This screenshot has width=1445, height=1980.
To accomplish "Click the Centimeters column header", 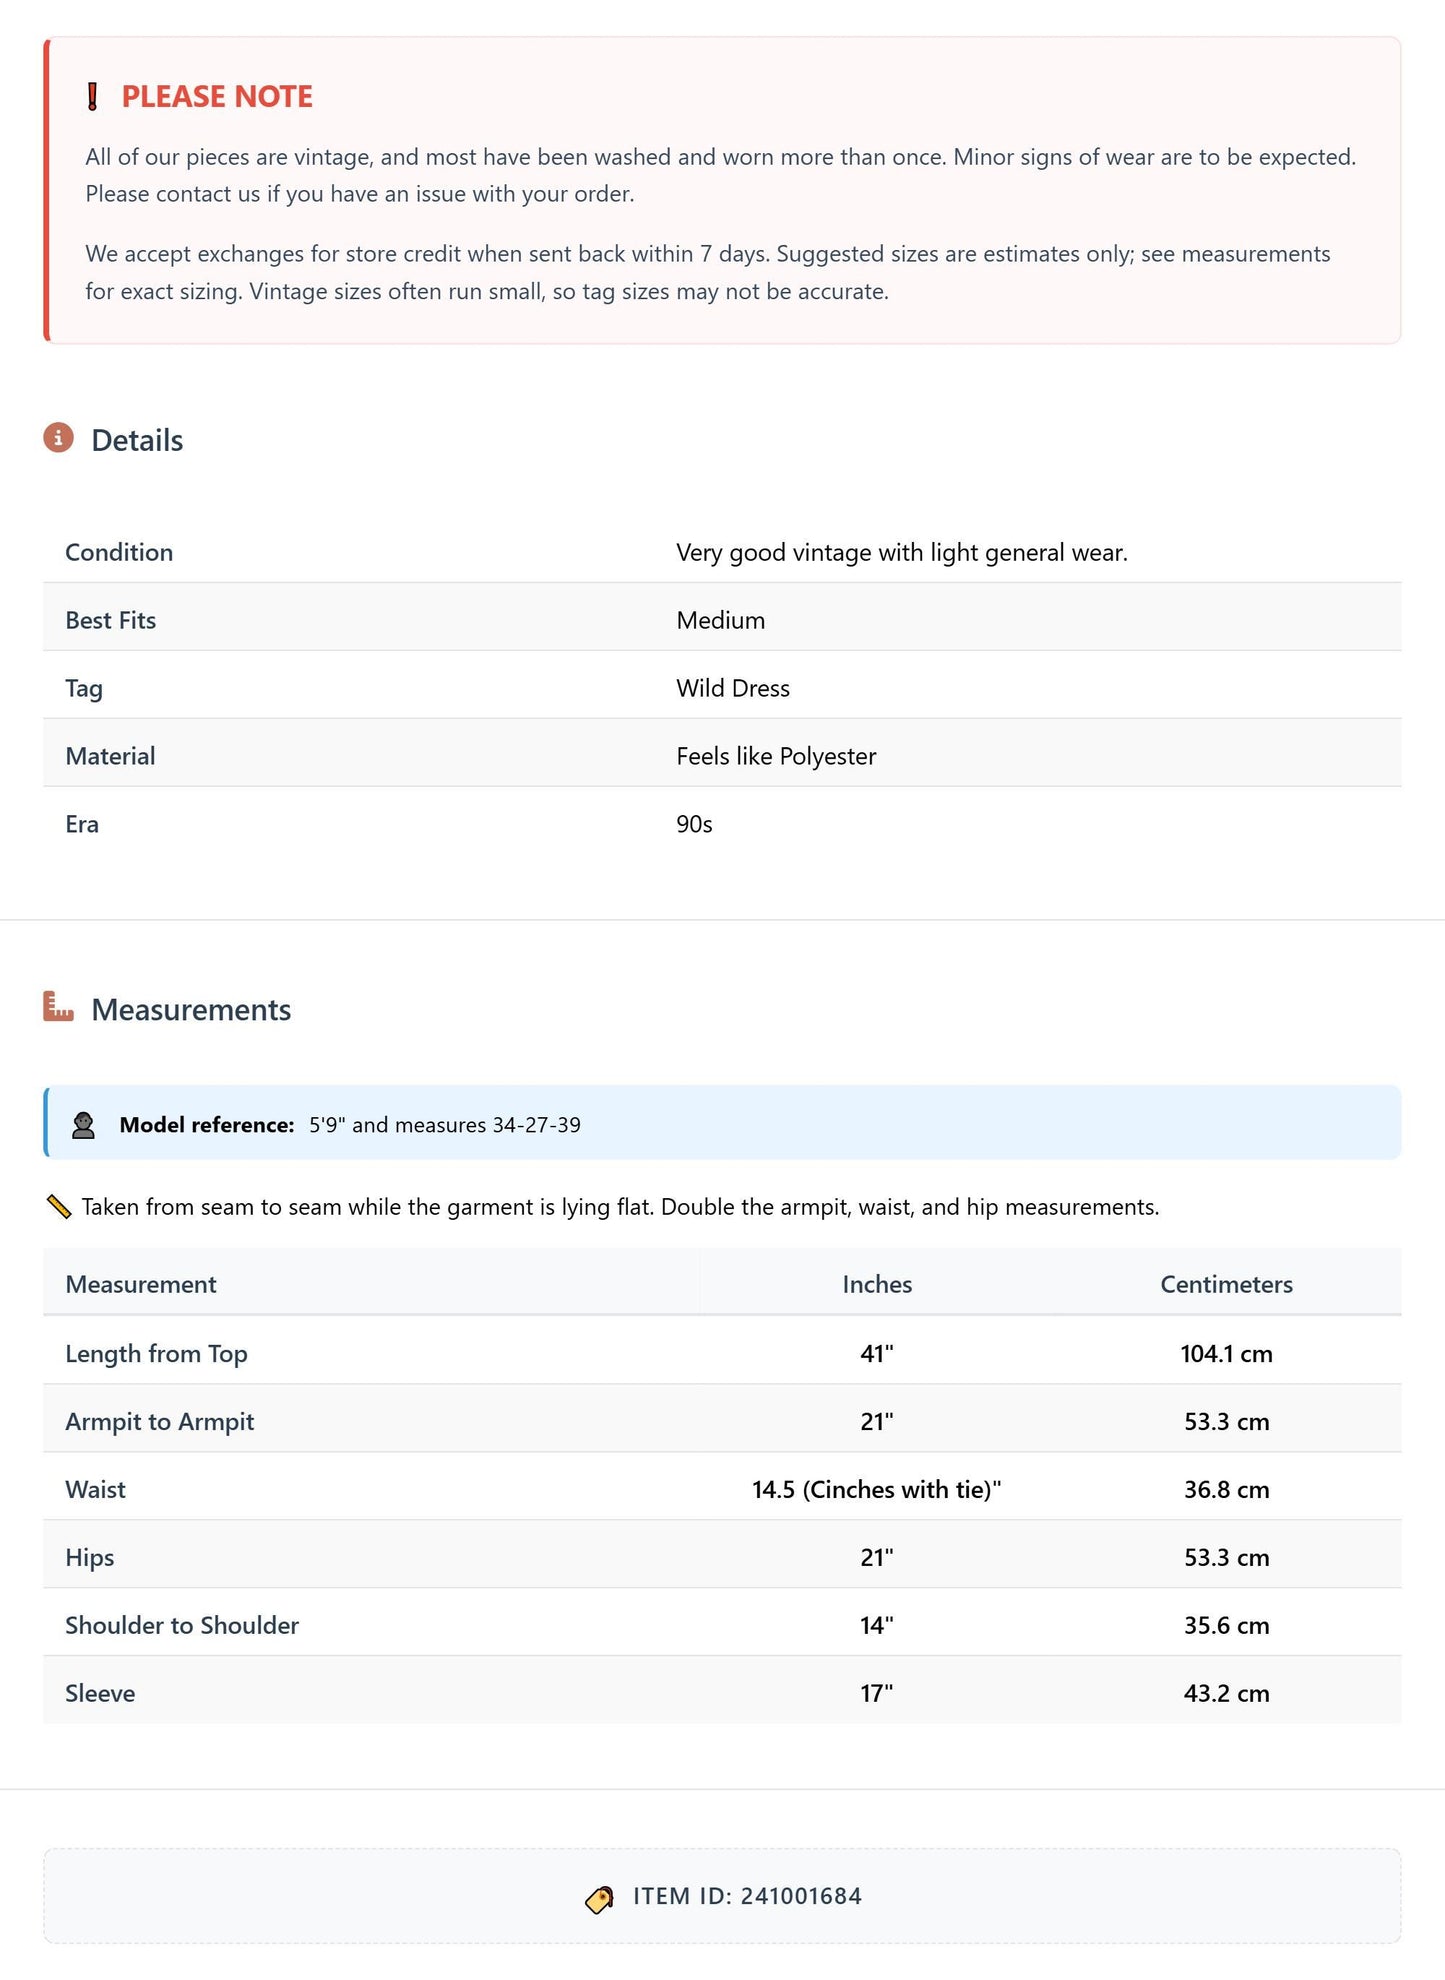I will (x=1226, y=1284).
